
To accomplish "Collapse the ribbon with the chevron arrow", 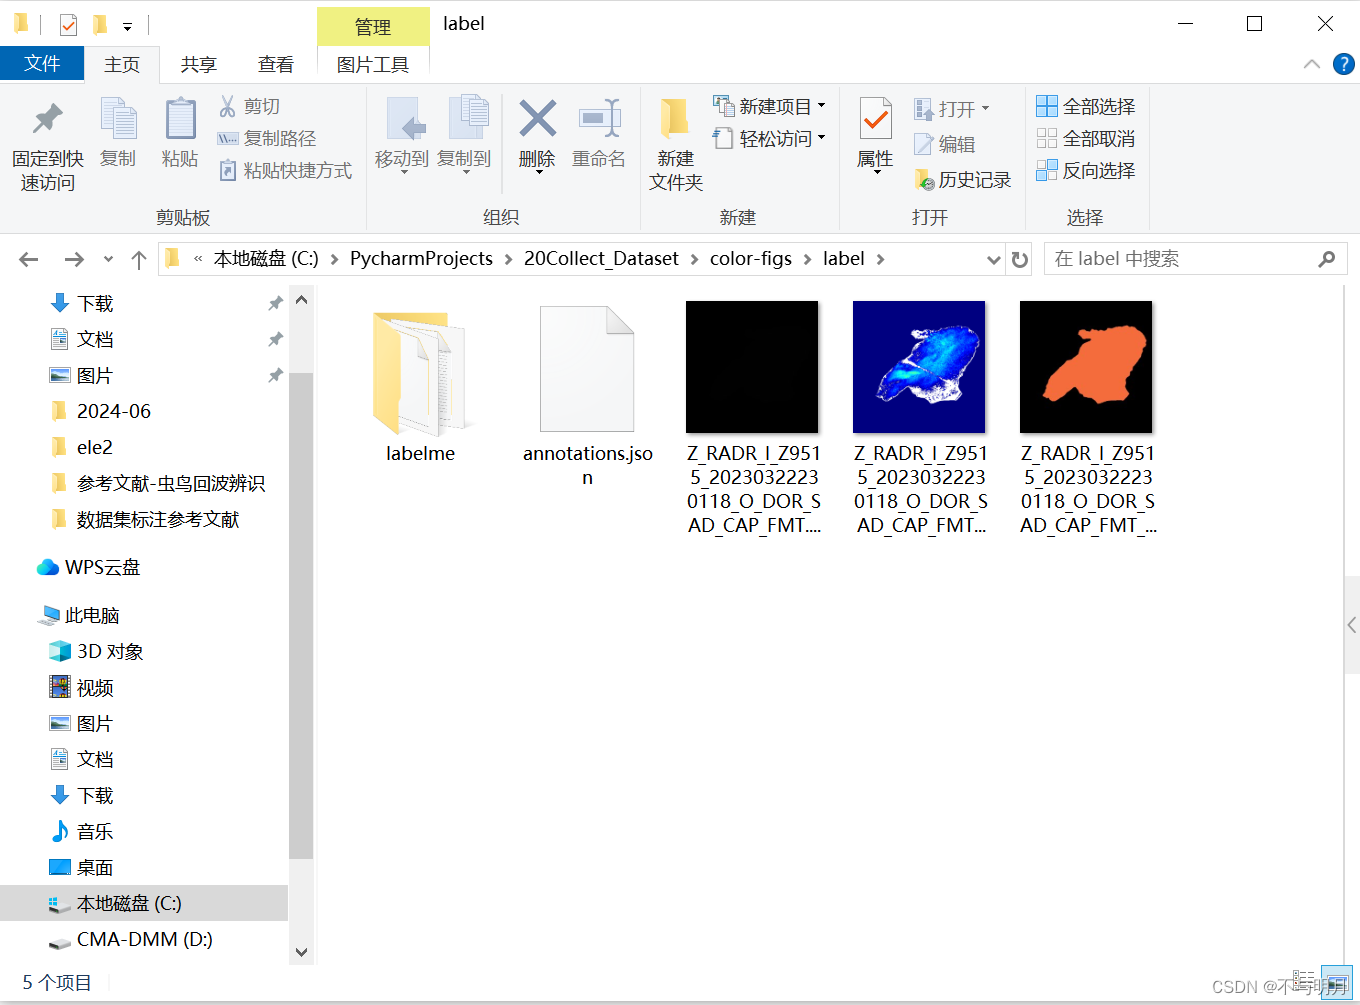I will click(x=1311, y=64).
